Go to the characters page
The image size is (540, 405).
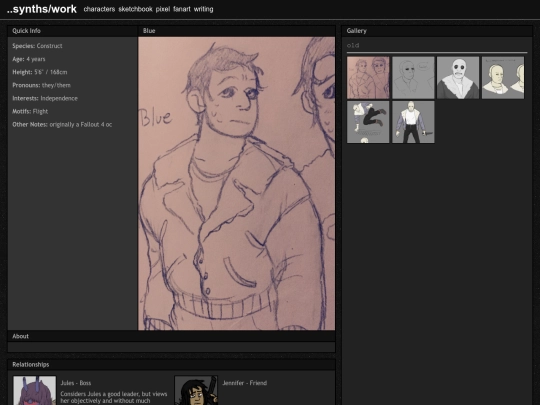(99, 9)
